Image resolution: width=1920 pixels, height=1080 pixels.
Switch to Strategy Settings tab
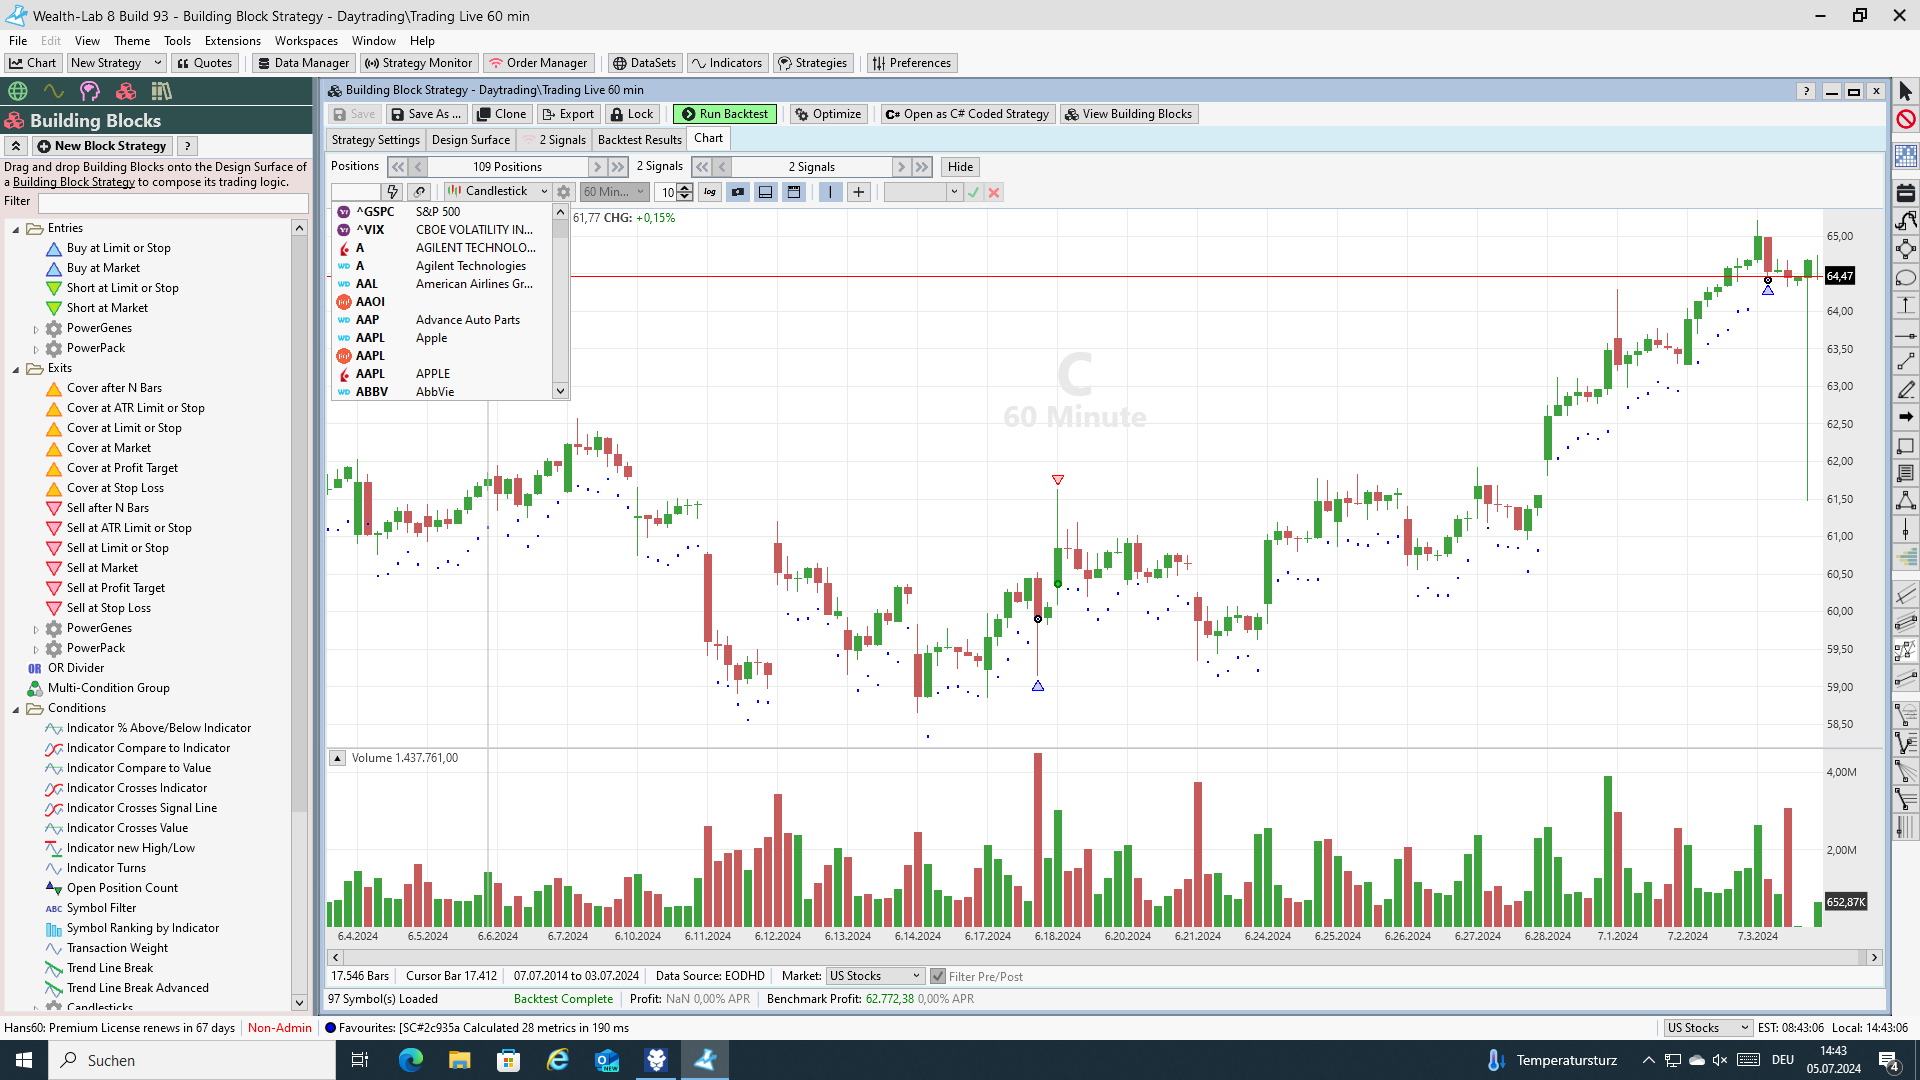pos(375,140)
